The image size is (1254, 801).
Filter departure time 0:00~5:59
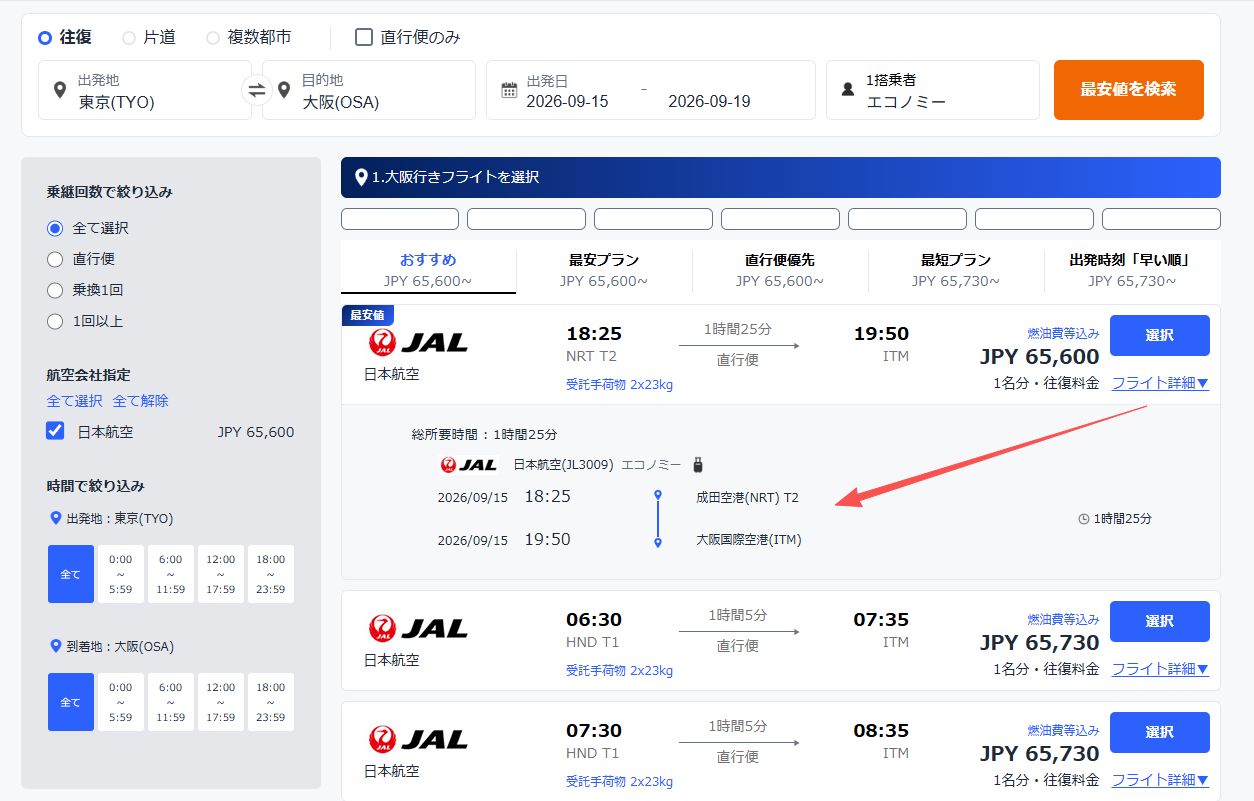coord(120,574)
